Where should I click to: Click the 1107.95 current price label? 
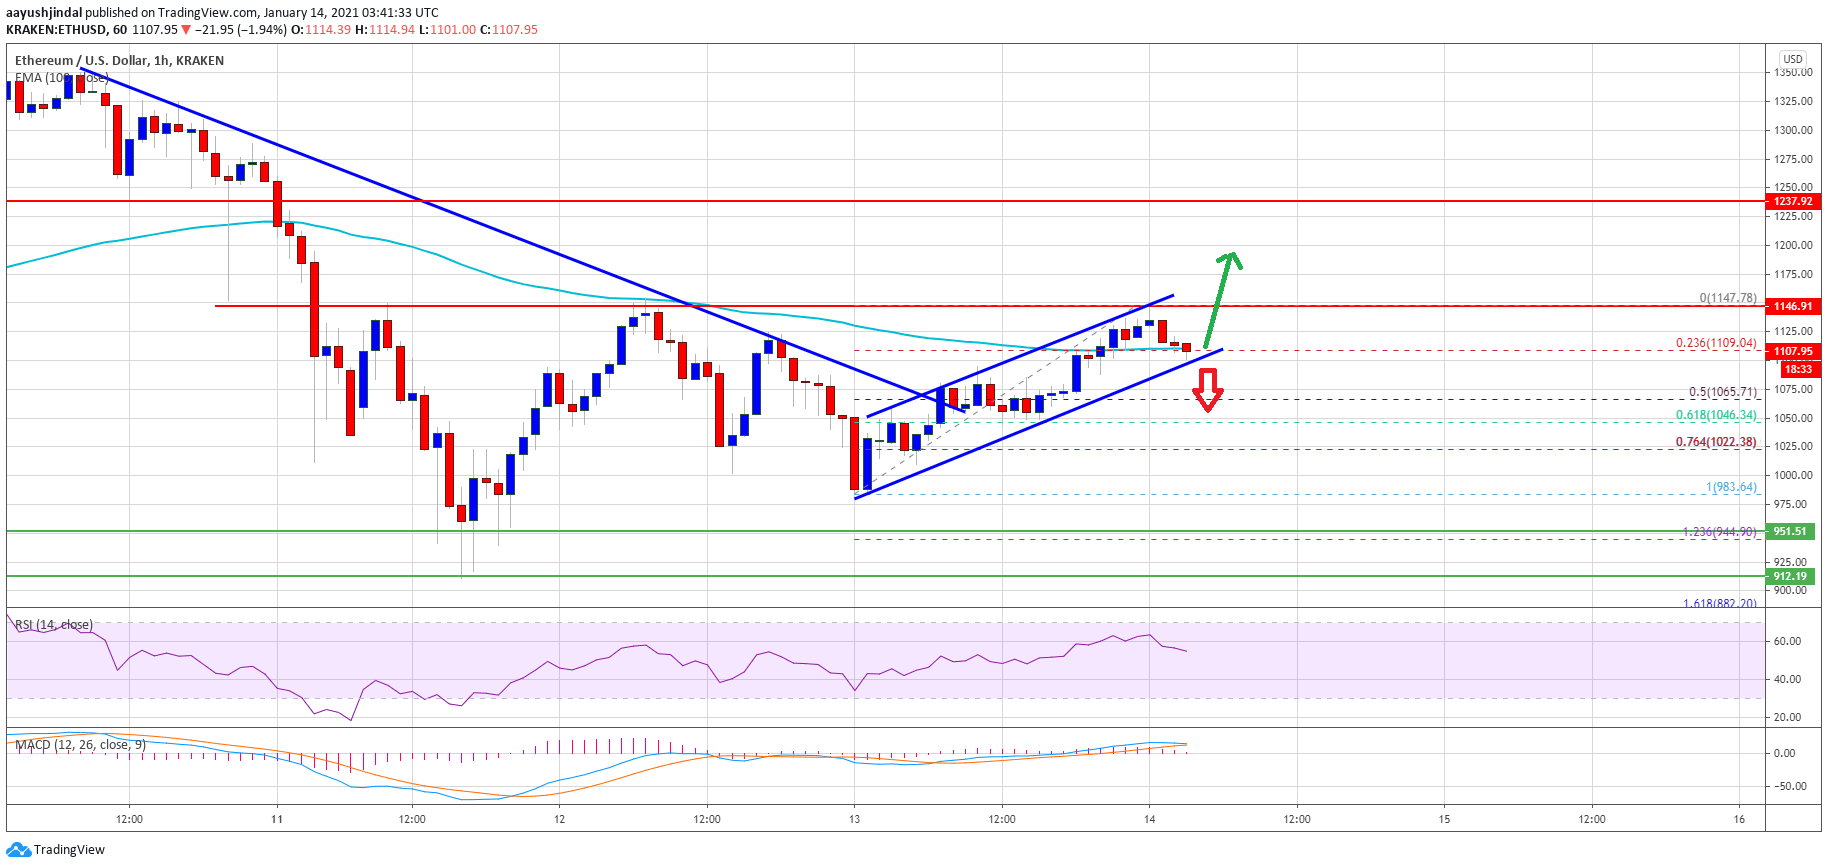point(1793,351)
